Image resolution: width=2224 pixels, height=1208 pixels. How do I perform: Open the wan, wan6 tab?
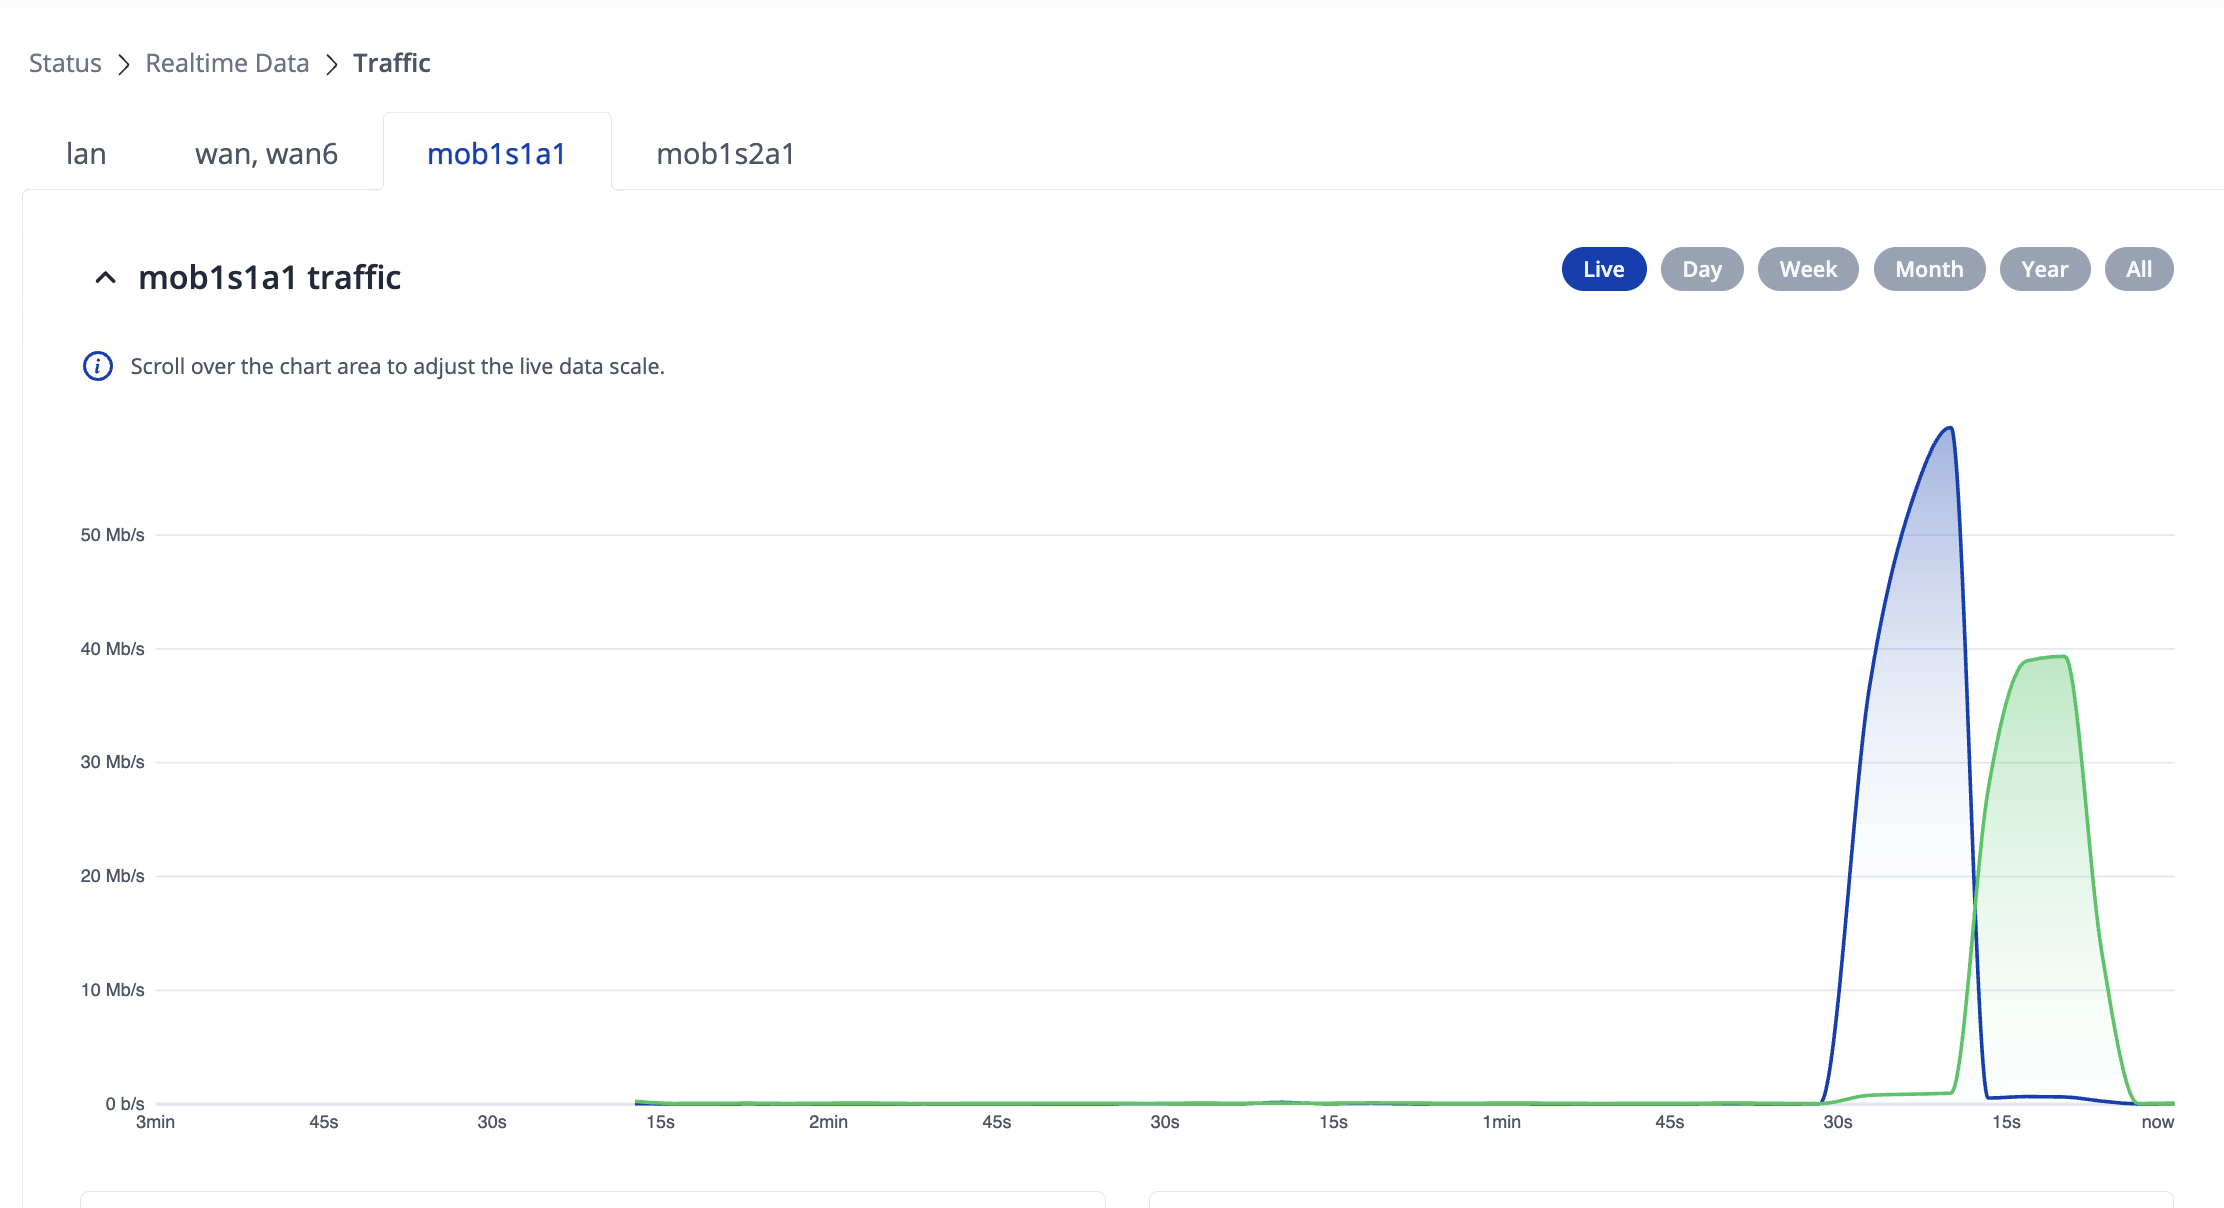(x=266, y=153)
